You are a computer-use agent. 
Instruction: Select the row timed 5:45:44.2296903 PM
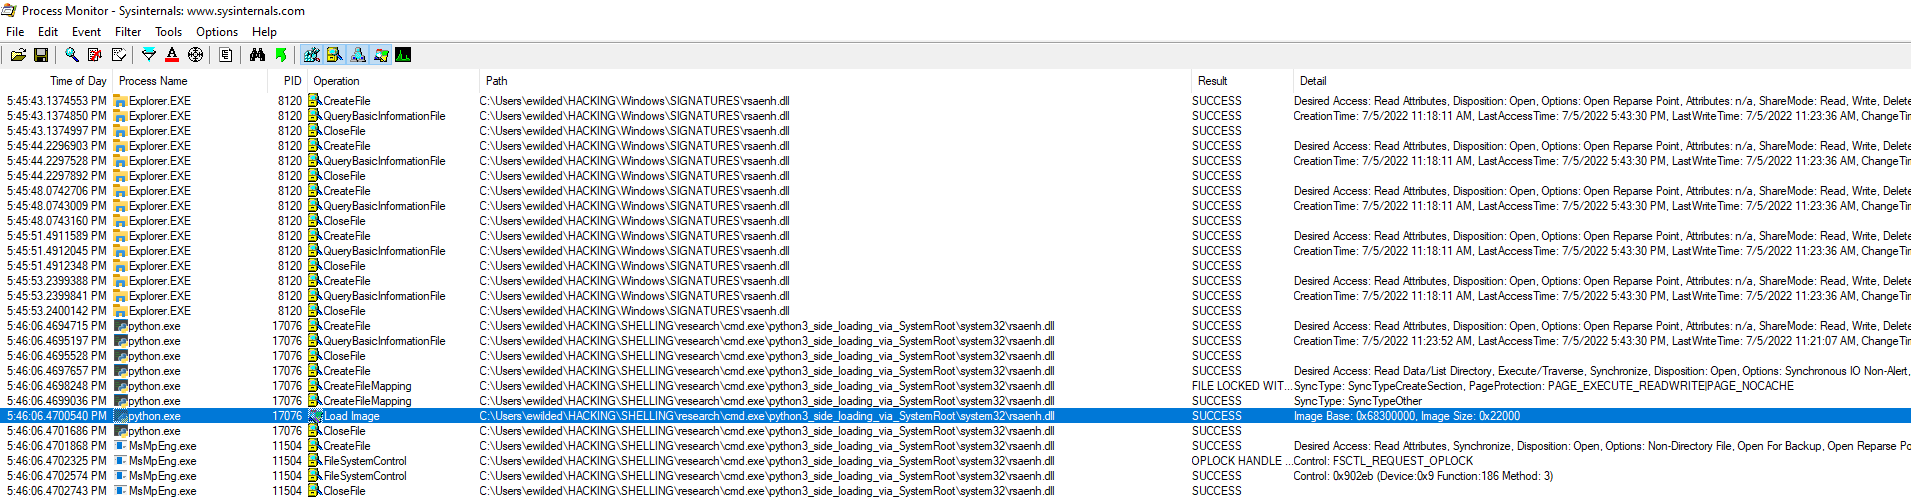point(955,146)
